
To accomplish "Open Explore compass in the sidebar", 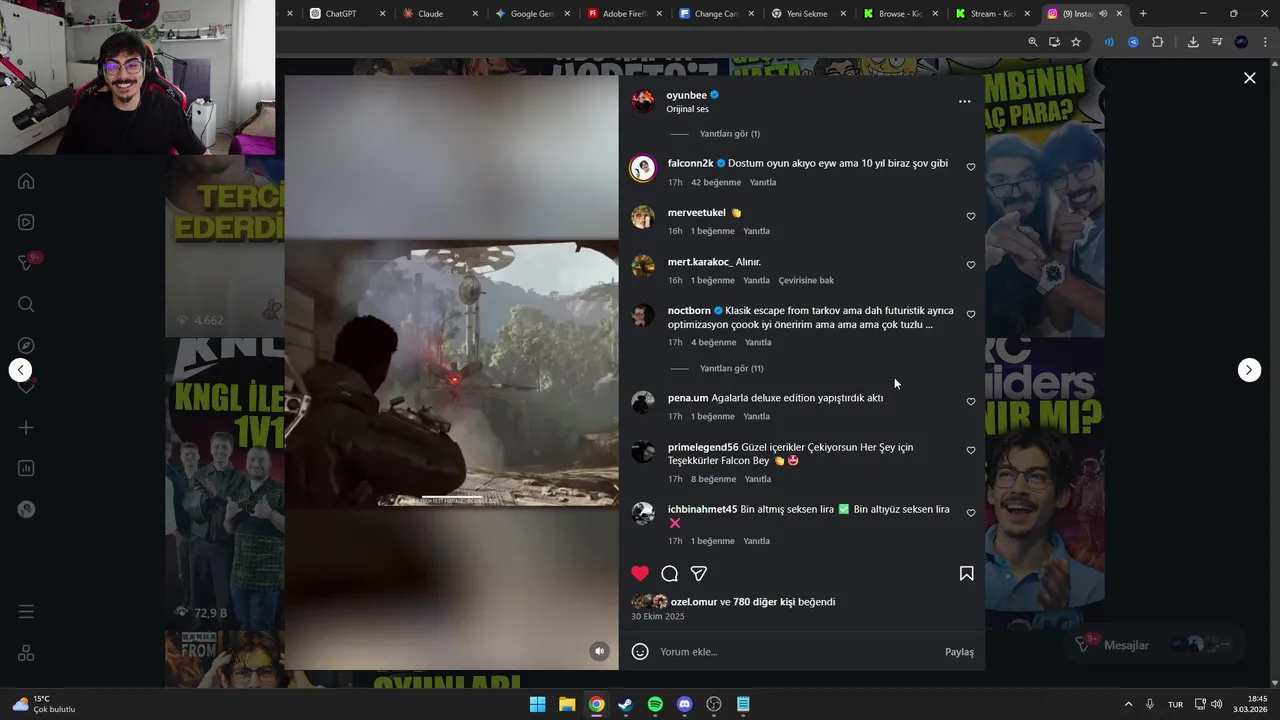I will [x=26, y=345].
